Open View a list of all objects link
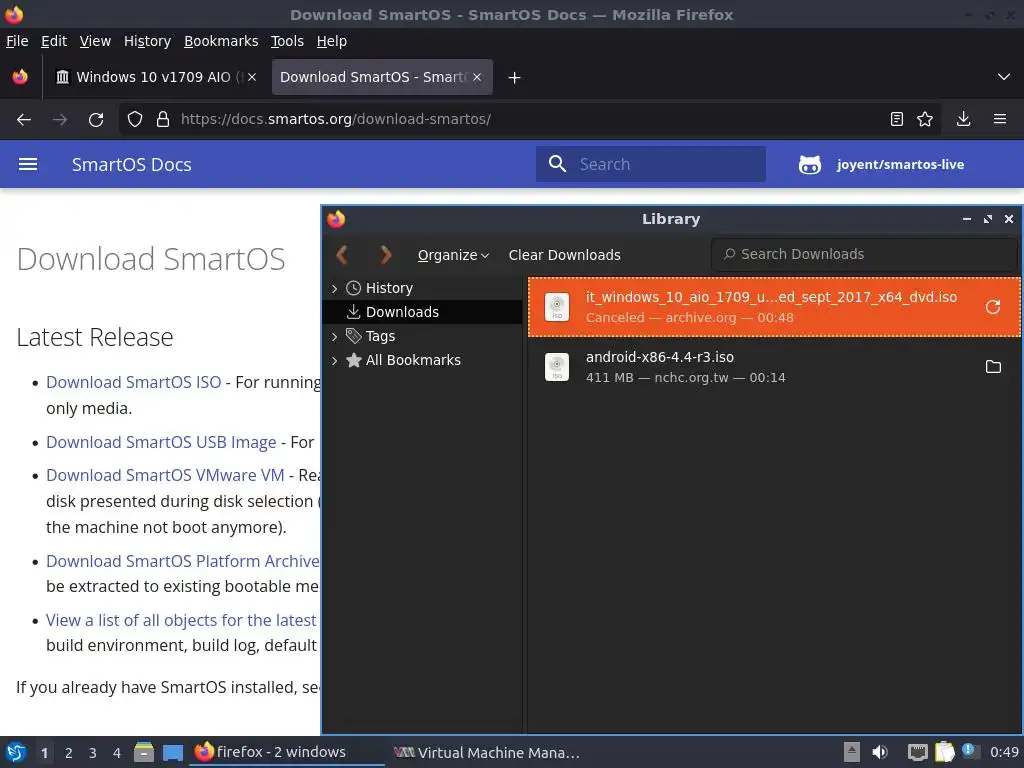Image resolution: width=1024 pixels, height=768 pixels. pos(181,620)
